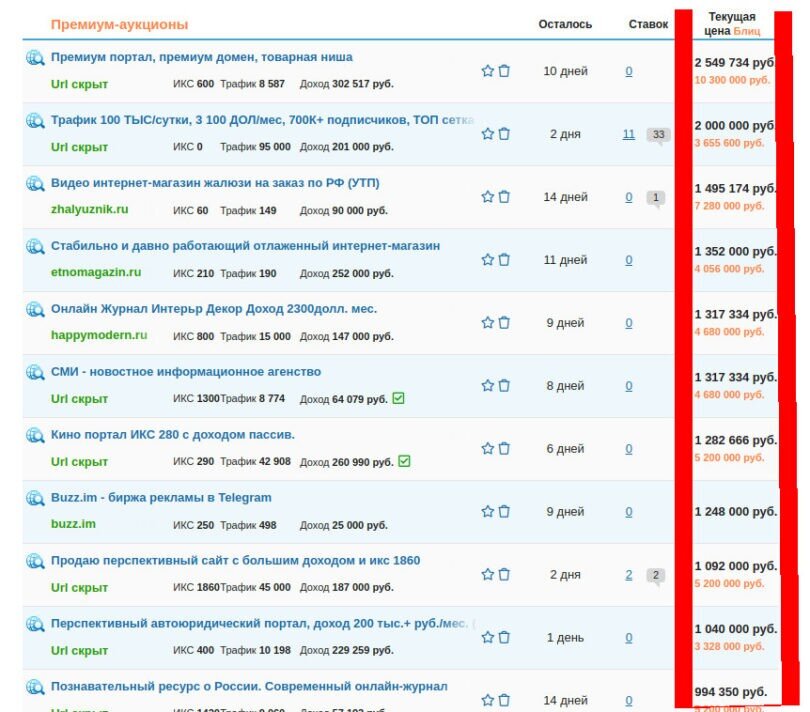Click comment bubble with 1 on zhalyuznik row
The image size is (810, 712).
(655, 198)
